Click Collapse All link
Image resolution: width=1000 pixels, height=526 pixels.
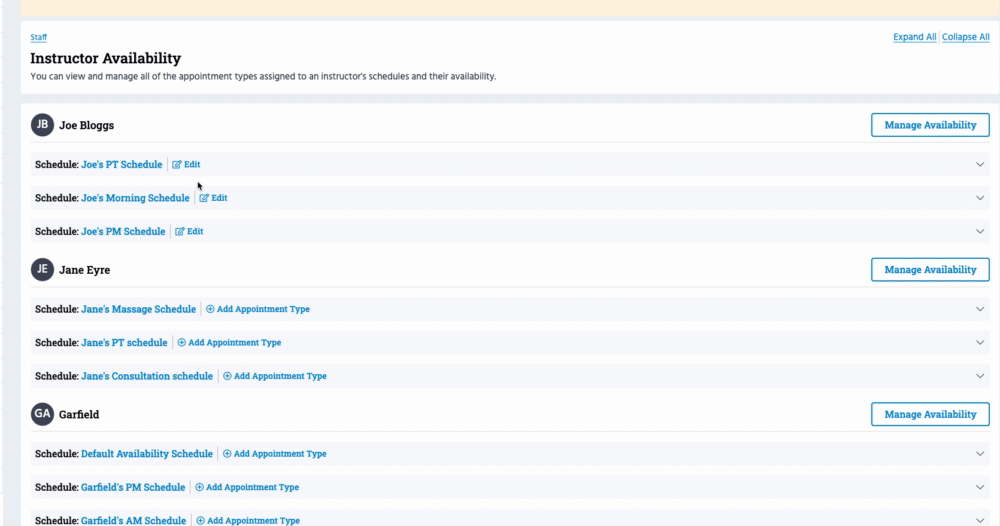pos(965,37)
